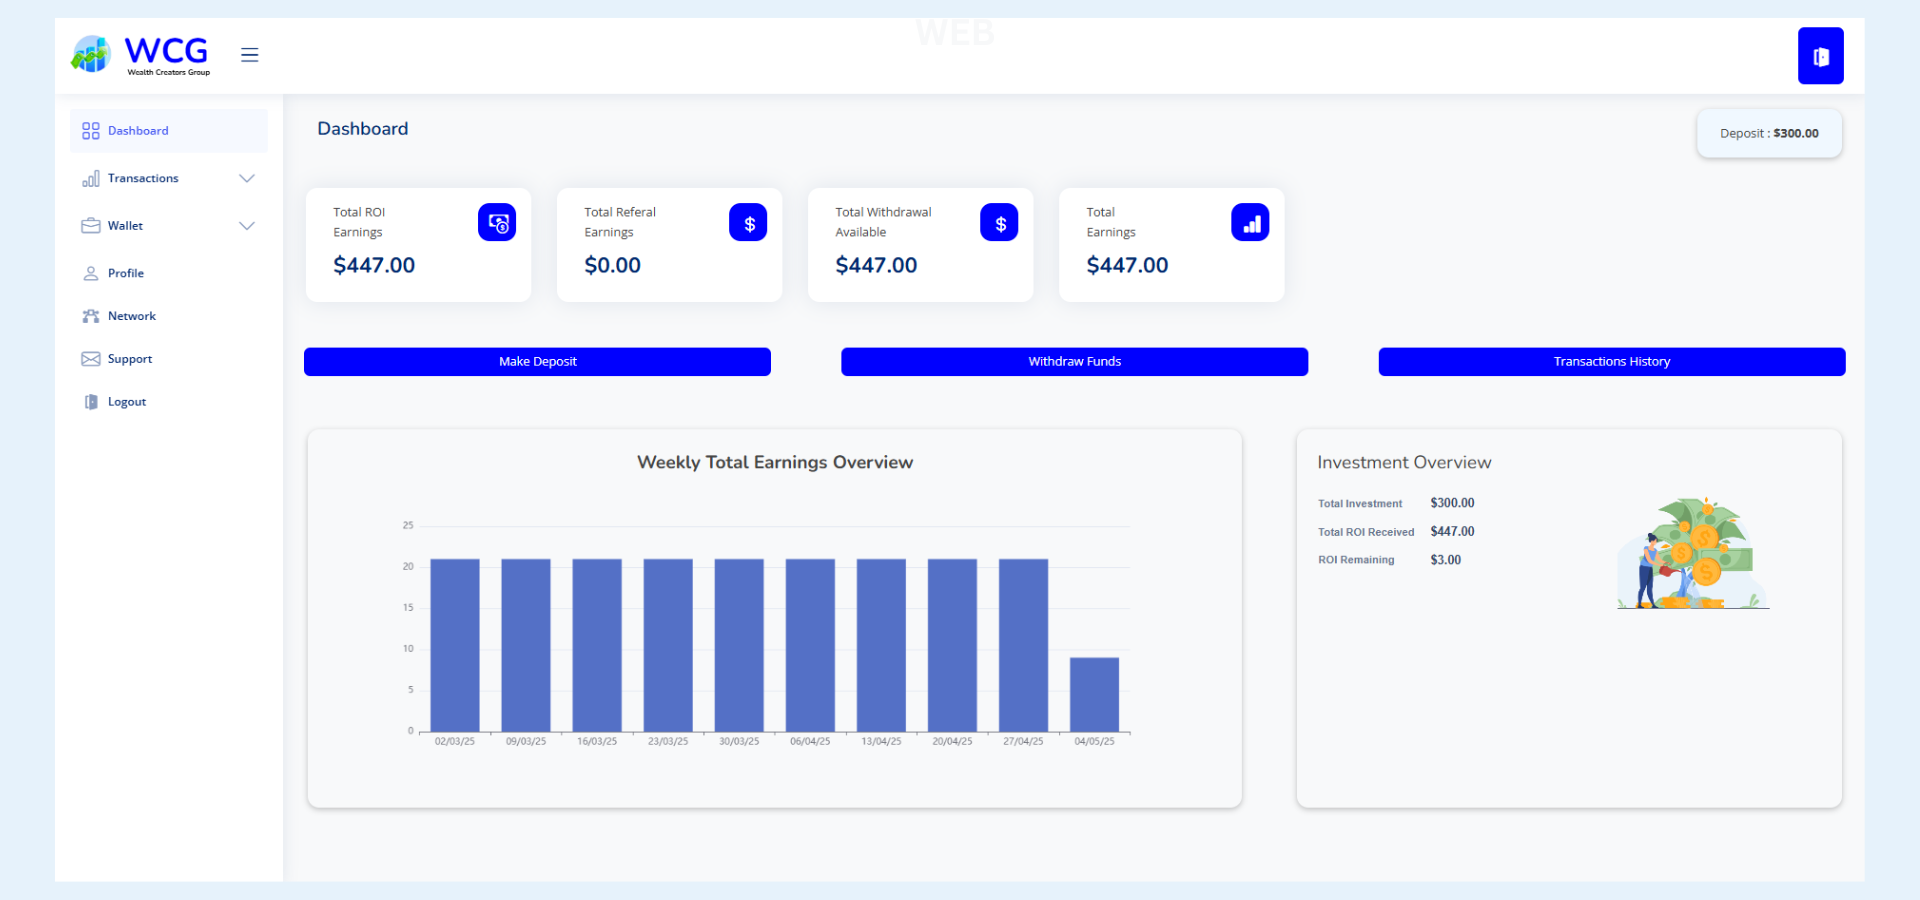Click the Network icon in sidebar
Viewport: 1920px width, 900px height.
(91, 316)
